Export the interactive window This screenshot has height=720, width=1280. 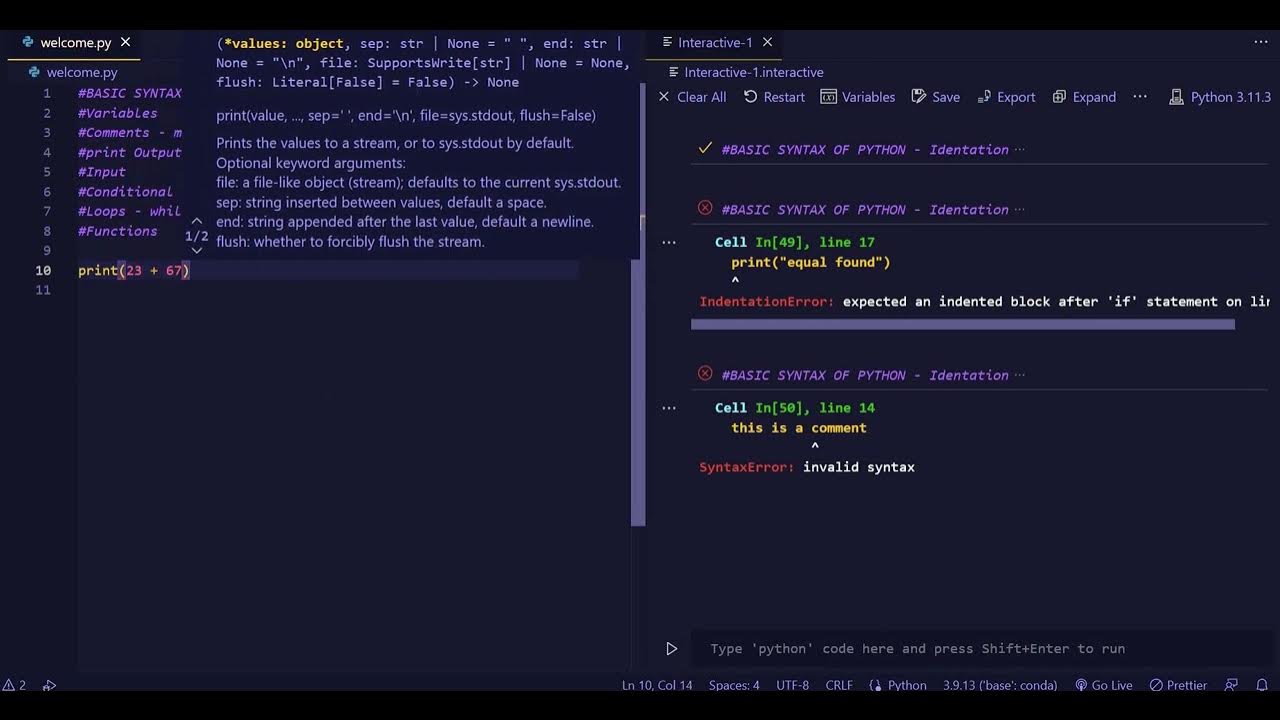pyautogui.click(x=1005, y=97)
